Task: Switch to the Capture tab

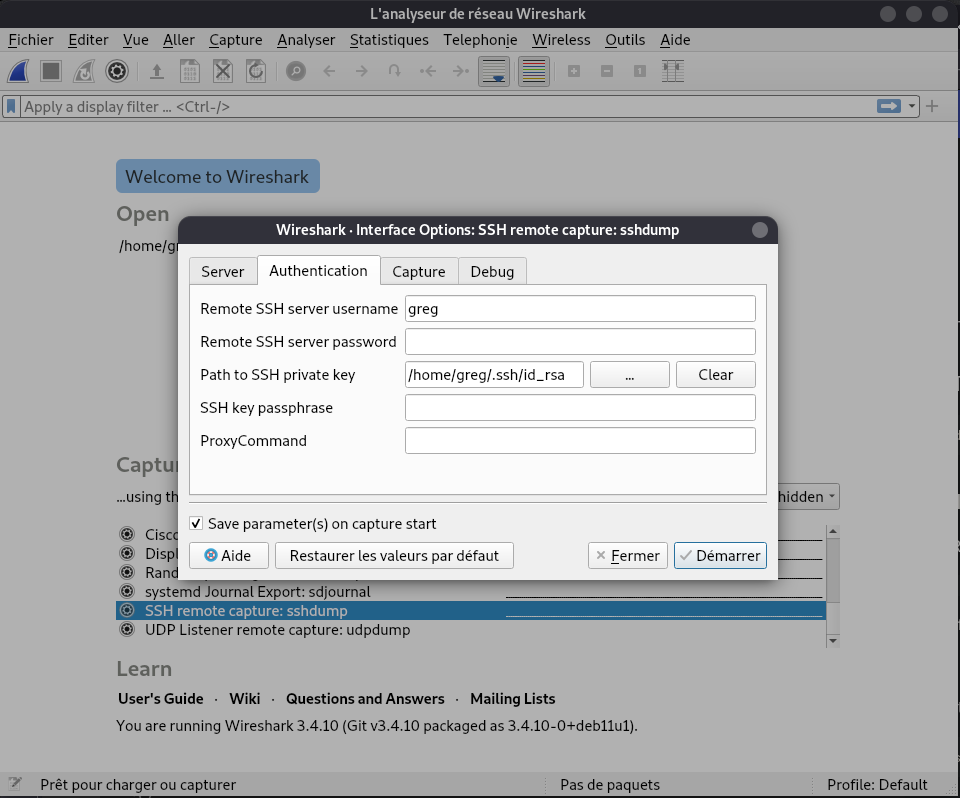Action: tap(418, 272)
